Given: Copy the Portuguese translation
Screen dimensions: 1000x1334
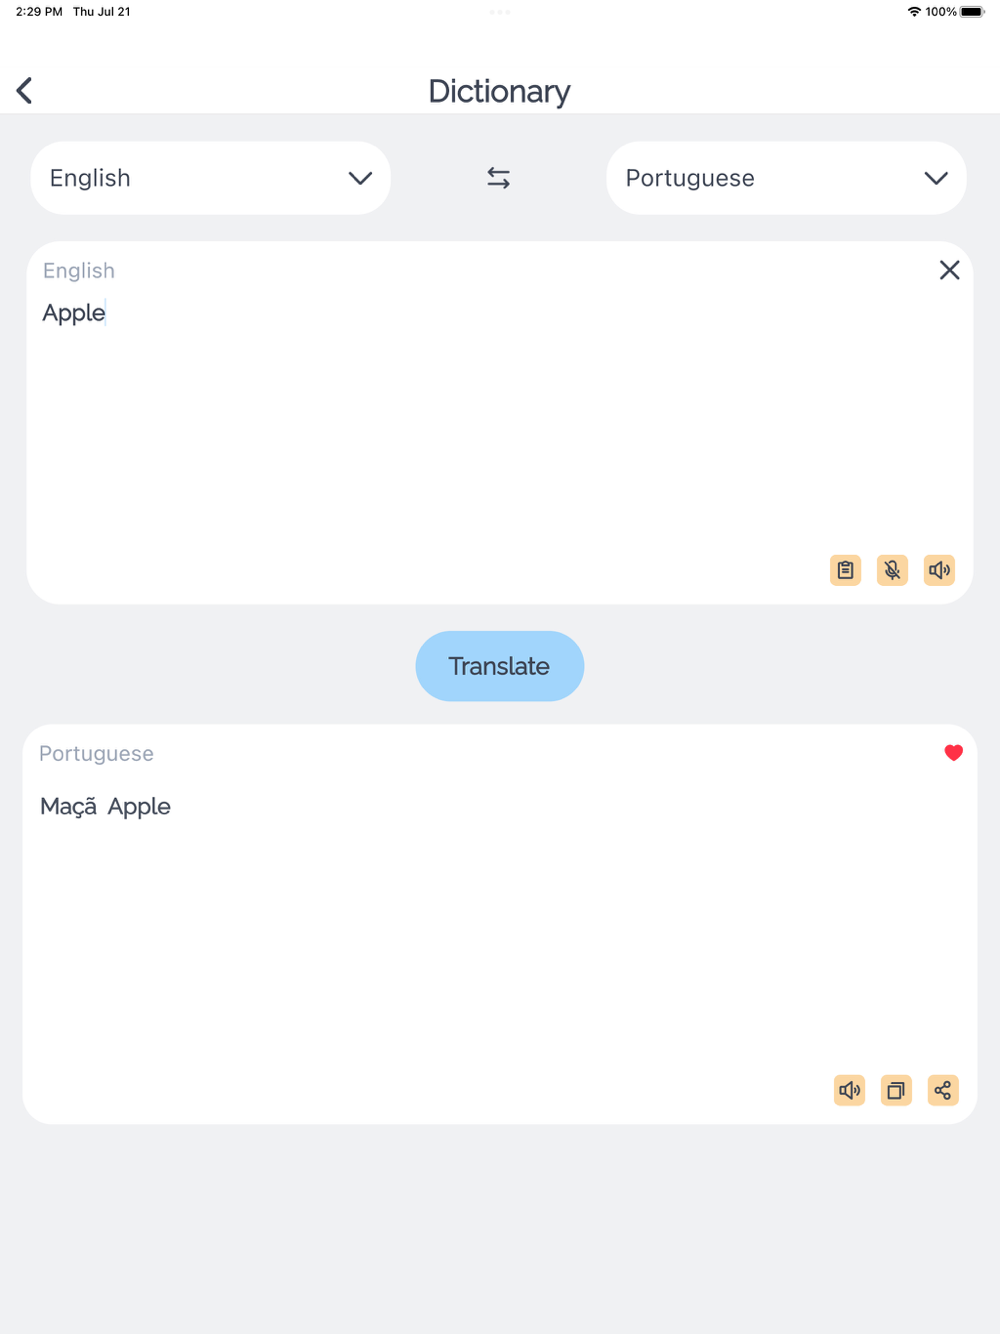Looking at the screenshot, I should 896,1090.
